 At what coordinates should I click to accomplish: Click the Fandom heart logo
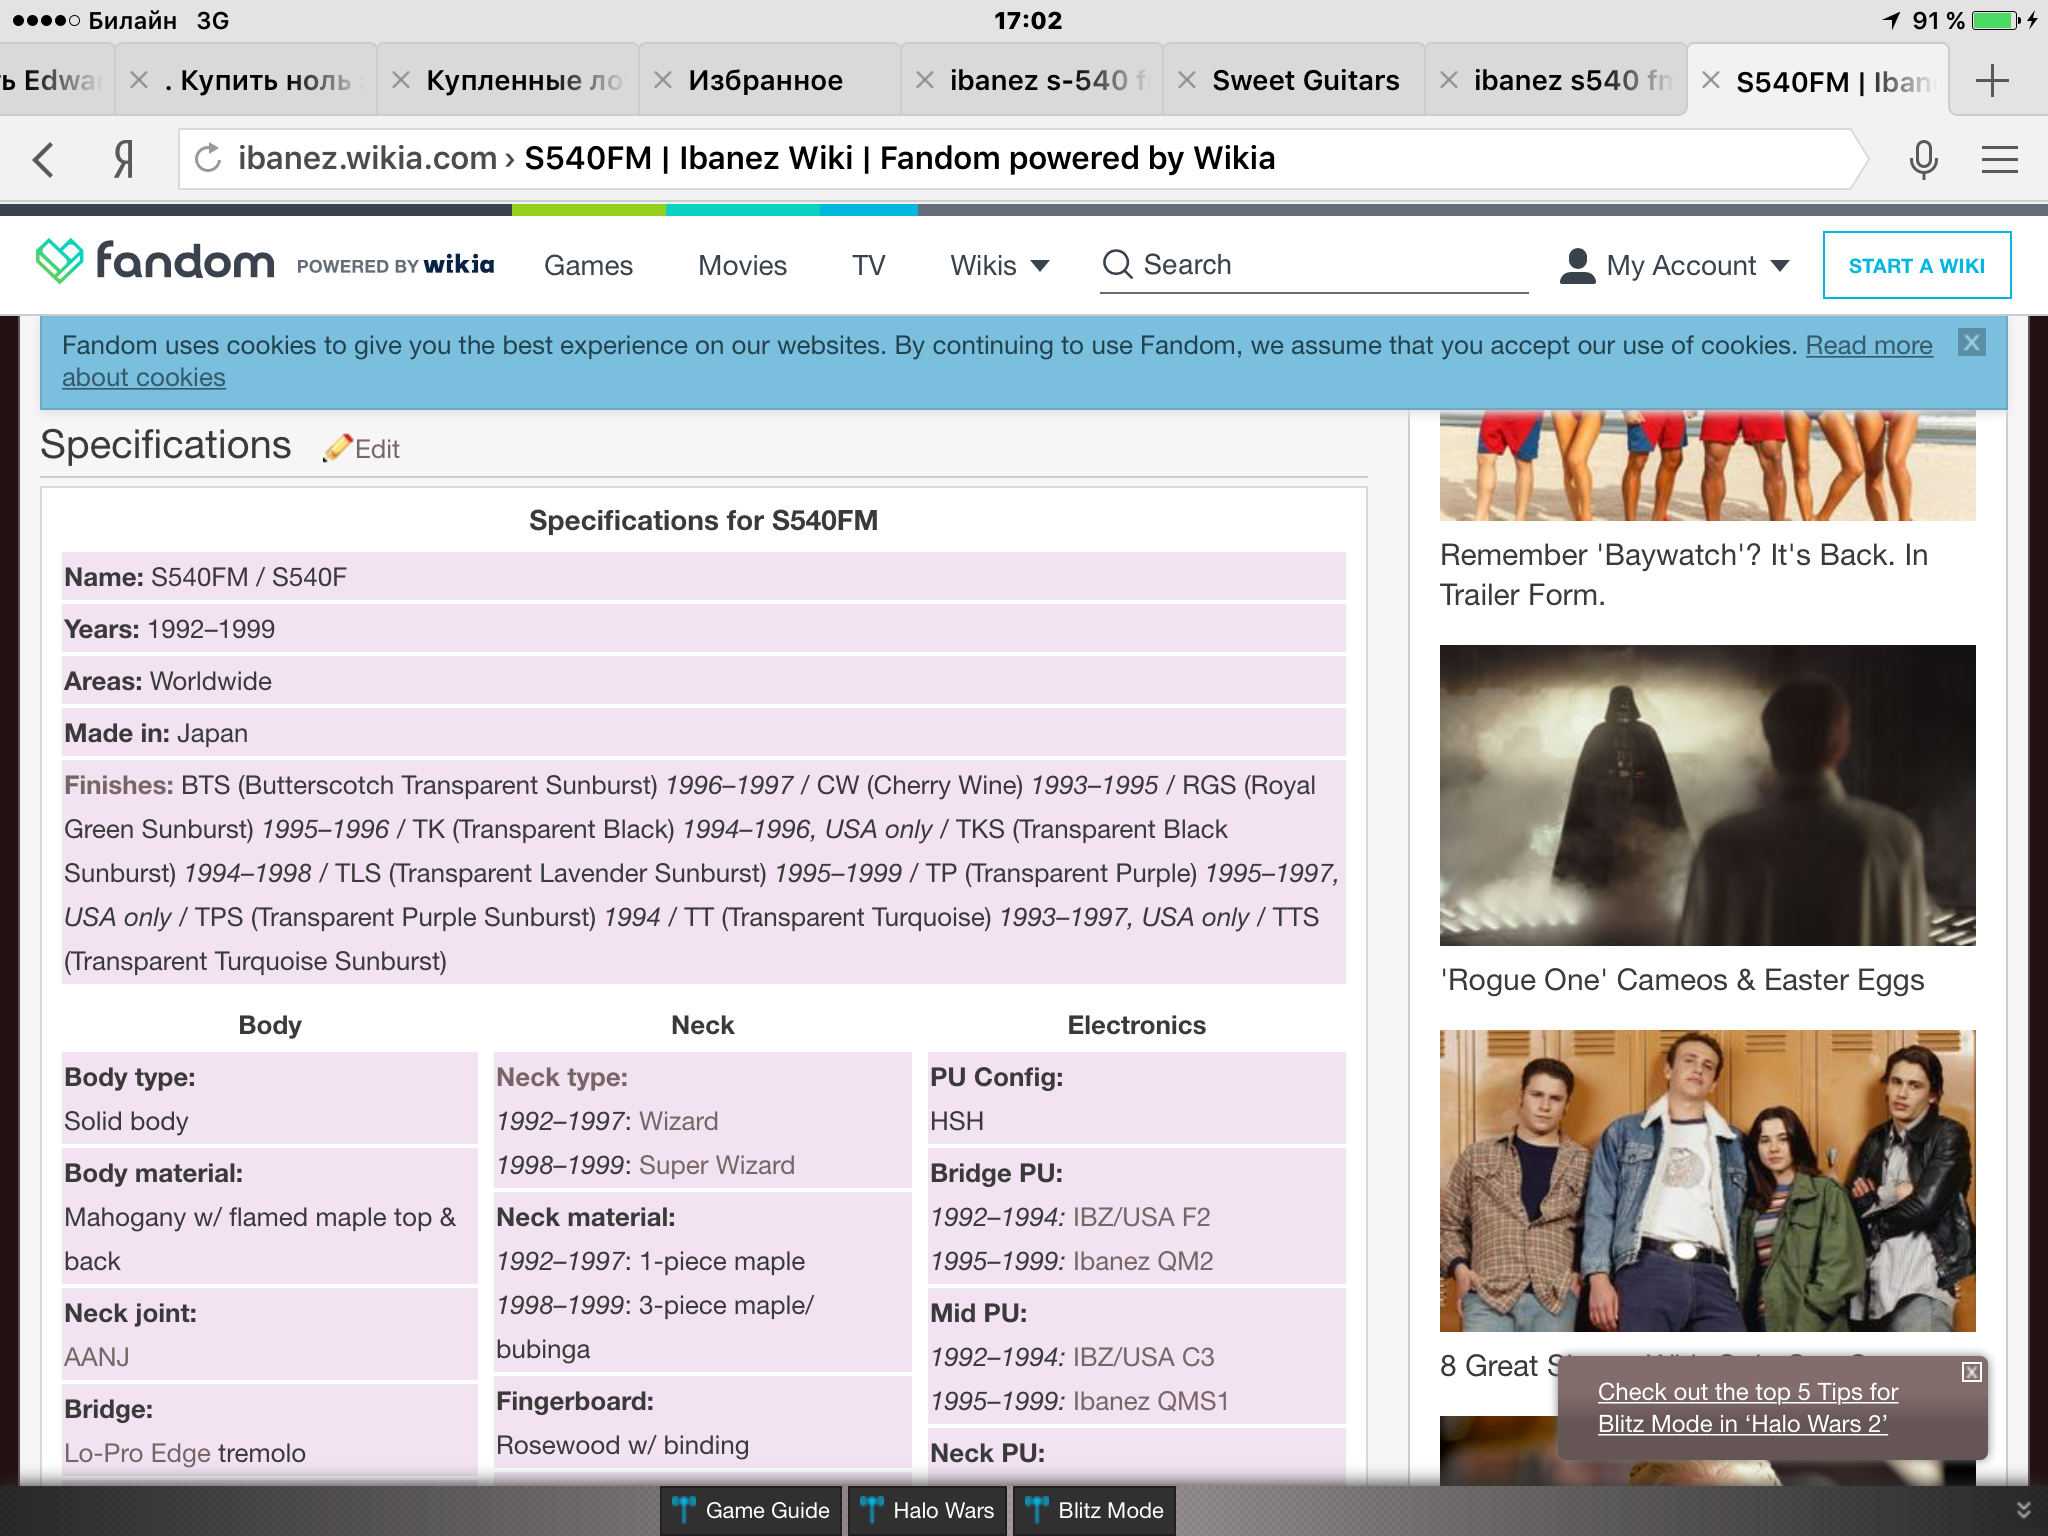pos(60,261)
